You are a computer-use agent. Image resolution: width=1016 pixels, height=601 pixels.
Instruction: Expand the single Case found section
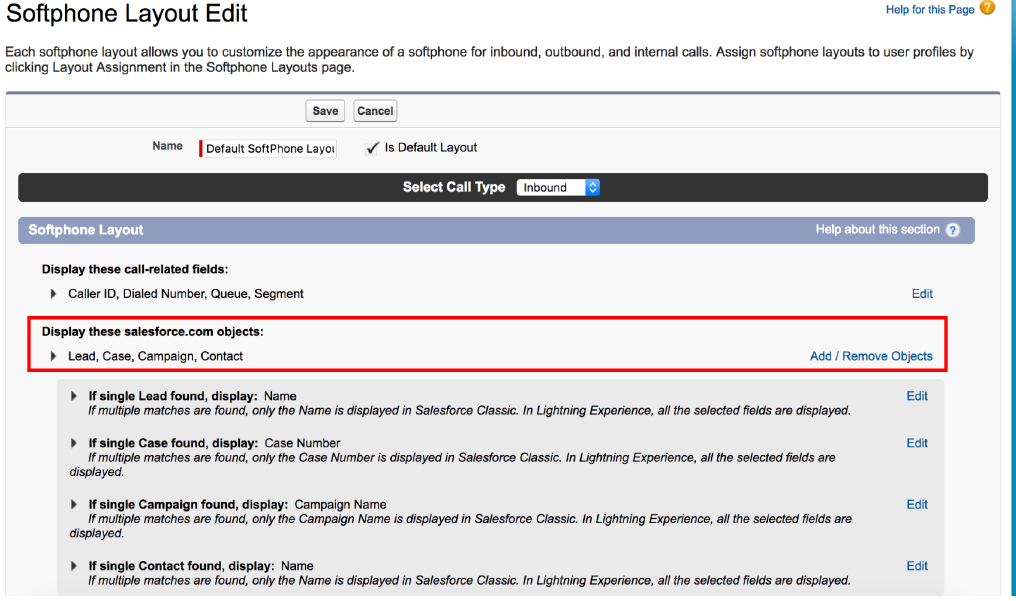click(x=74, y=443)
